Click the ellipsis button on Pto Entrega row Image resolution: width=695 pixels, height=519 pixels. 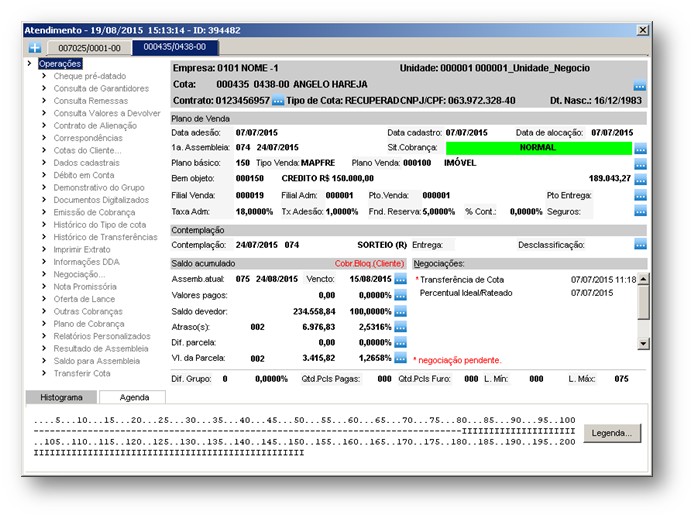[x=640, y=195]
